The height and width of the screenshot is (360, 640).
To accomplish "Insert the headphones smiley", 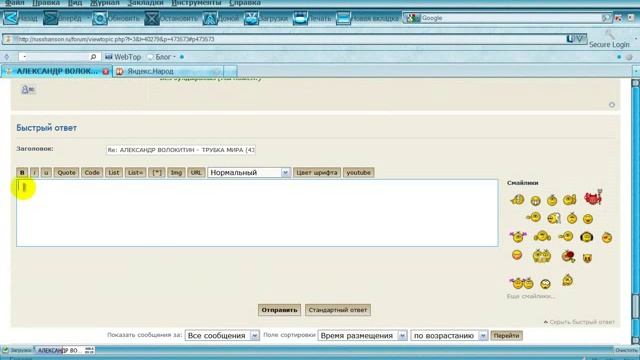I will tap(587, 237).
